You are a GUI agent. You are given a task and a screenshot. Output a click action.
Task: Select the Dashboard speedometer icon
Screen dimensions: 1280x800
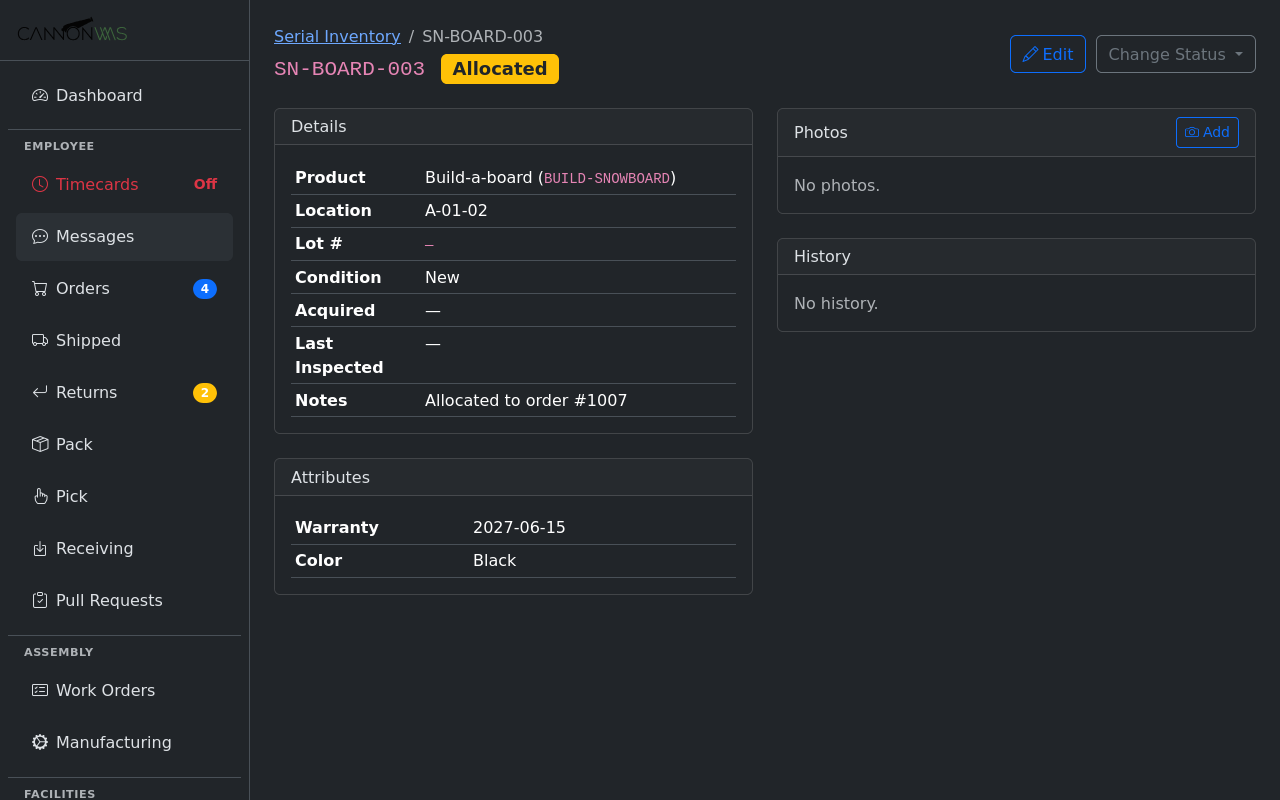pyautogui.click(x=39, y=94)
